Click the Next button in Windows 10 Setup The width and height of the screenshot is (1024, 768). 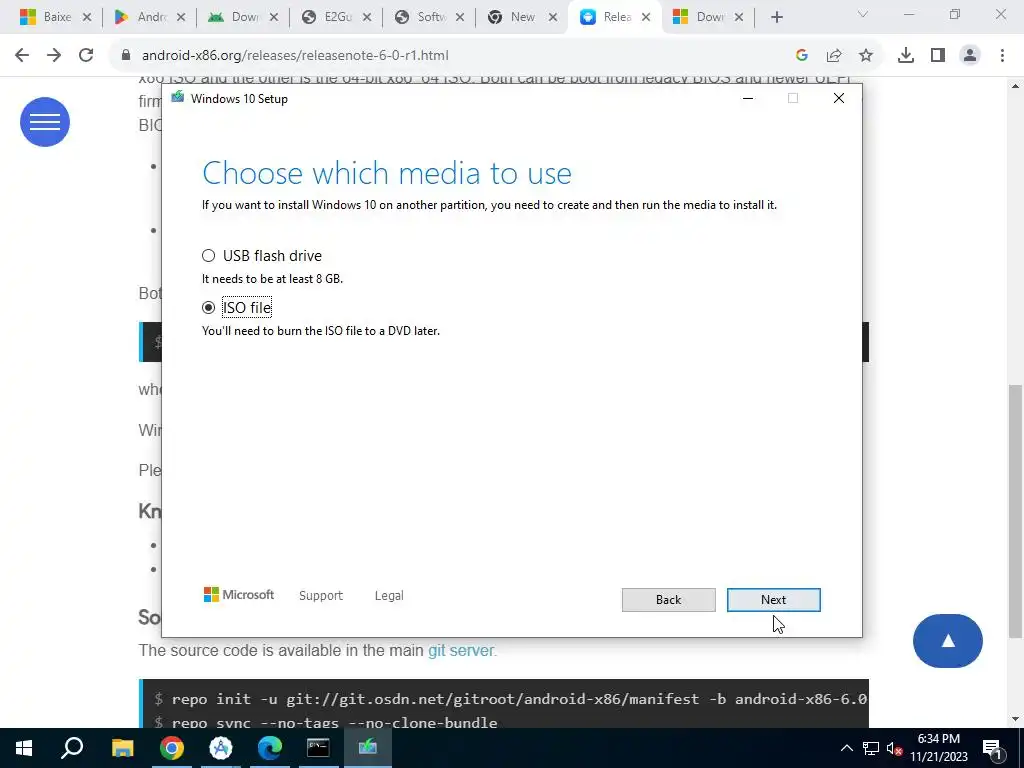773,600
